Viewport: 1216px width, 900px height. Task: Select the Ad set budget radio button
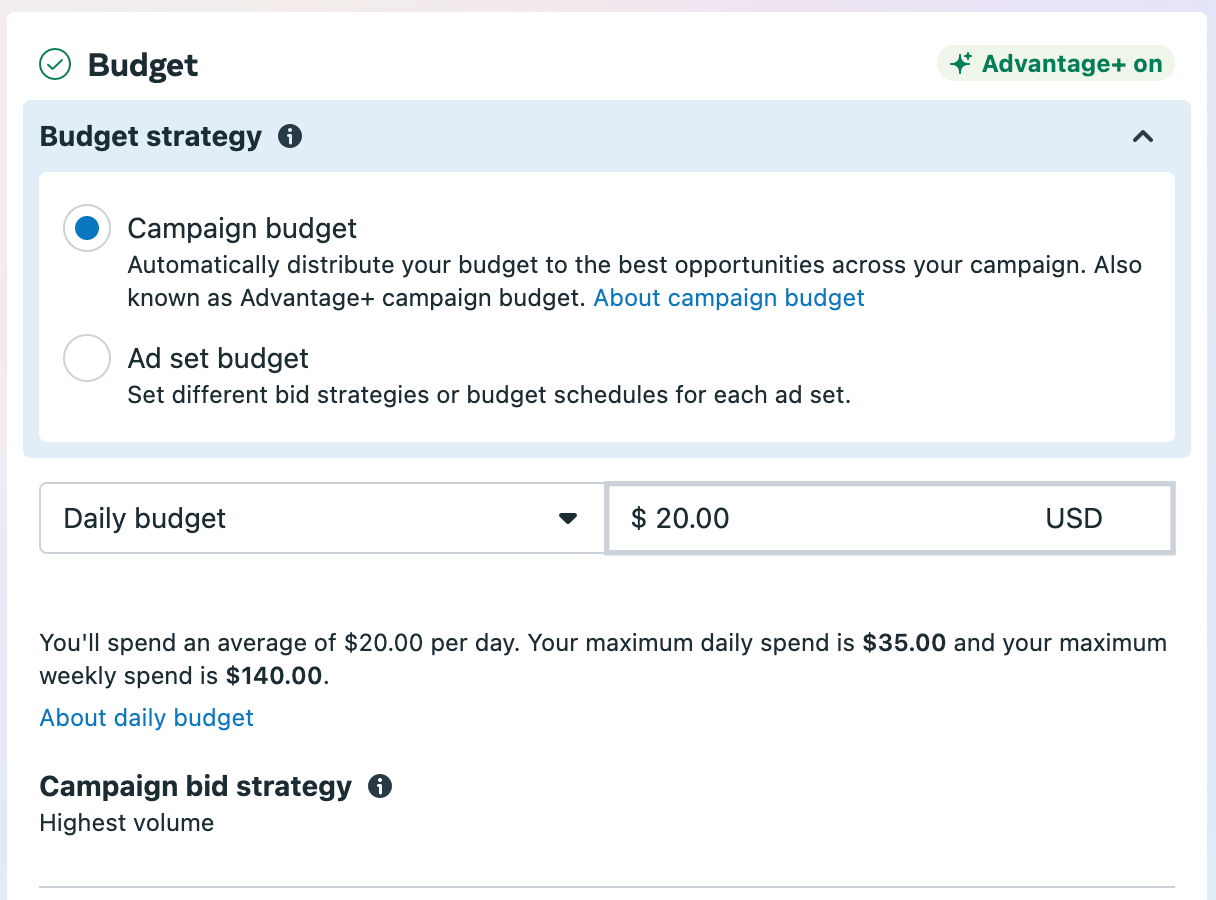coord(87,358)
